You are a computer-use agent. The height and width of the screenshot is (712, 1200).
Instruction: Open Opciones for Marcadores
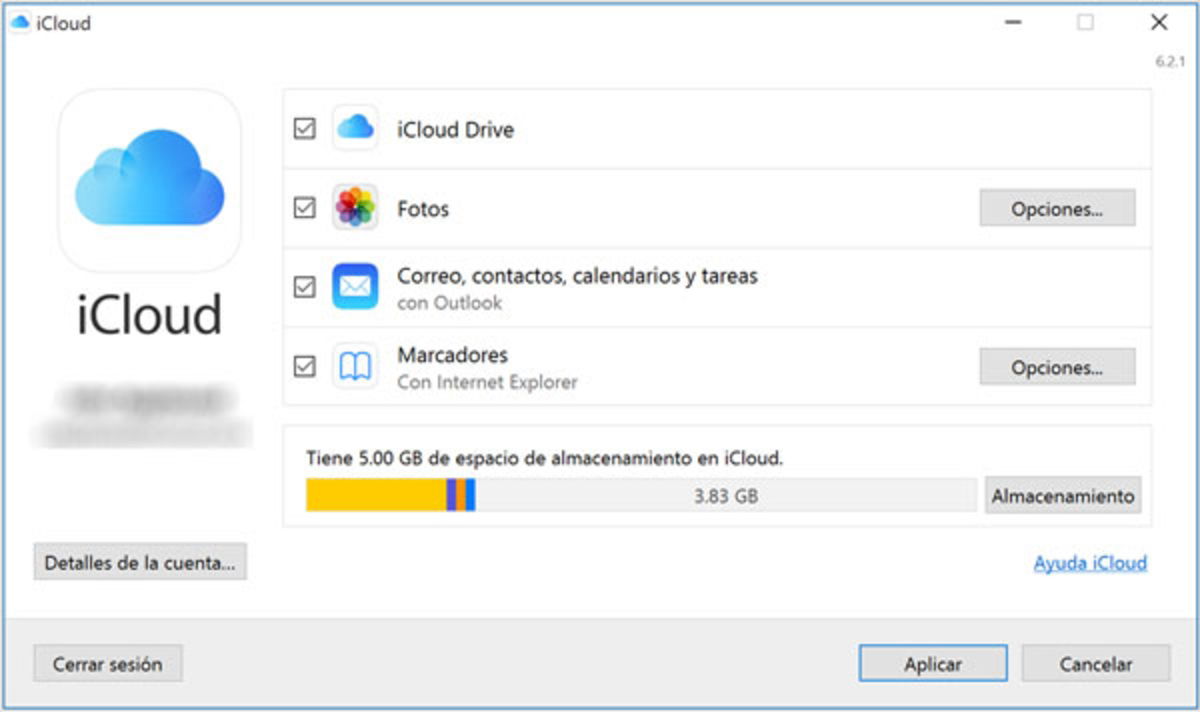coord(1057,366)
